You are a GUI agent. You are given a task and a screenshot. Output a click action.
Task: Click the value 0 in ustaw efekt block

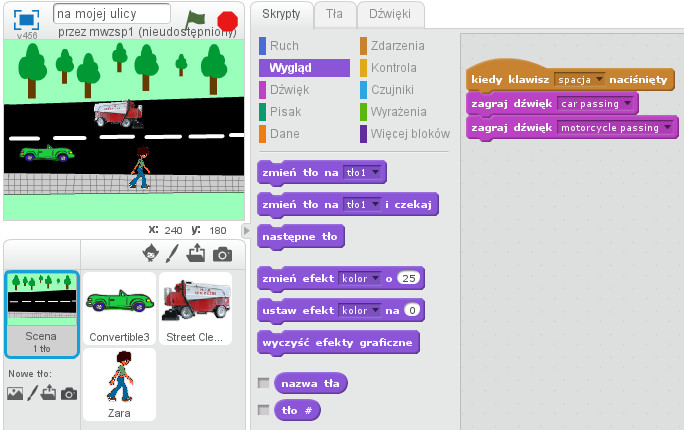click(x=412, y=310)
